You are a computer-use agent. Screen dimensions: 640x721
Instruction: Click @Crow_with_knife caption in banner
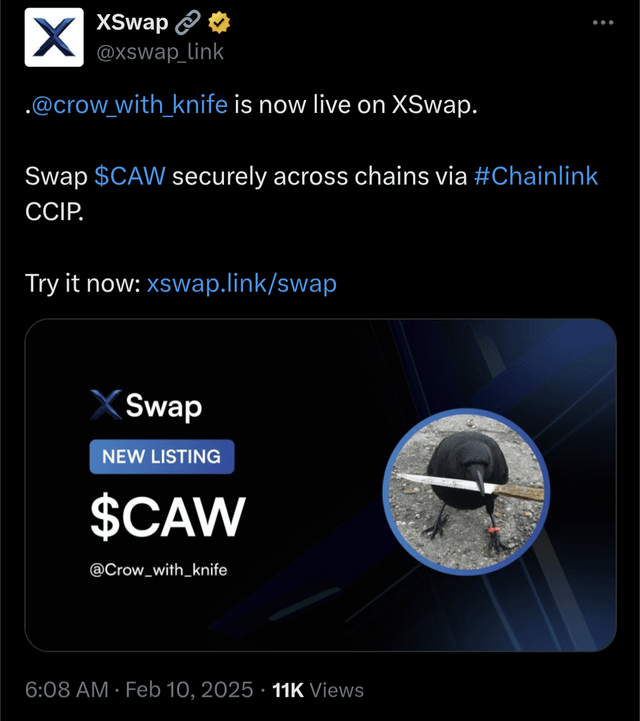click(x=159, y=570)
